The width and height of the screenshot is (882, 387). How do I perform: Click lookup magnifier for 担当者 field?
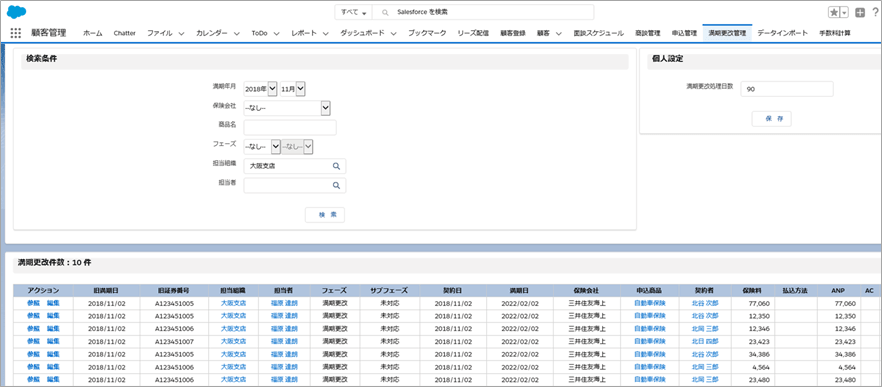tap(336, 185)
